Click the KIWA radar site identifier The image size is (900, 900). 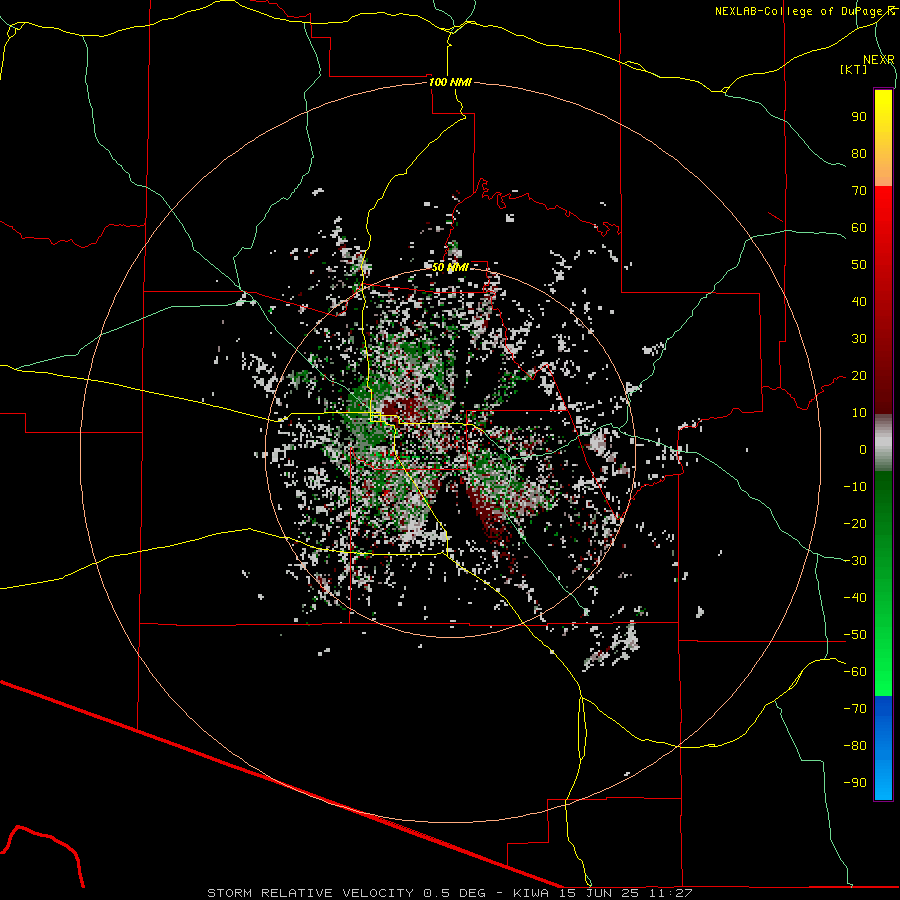pyautogui.click(x=531, y=893)
